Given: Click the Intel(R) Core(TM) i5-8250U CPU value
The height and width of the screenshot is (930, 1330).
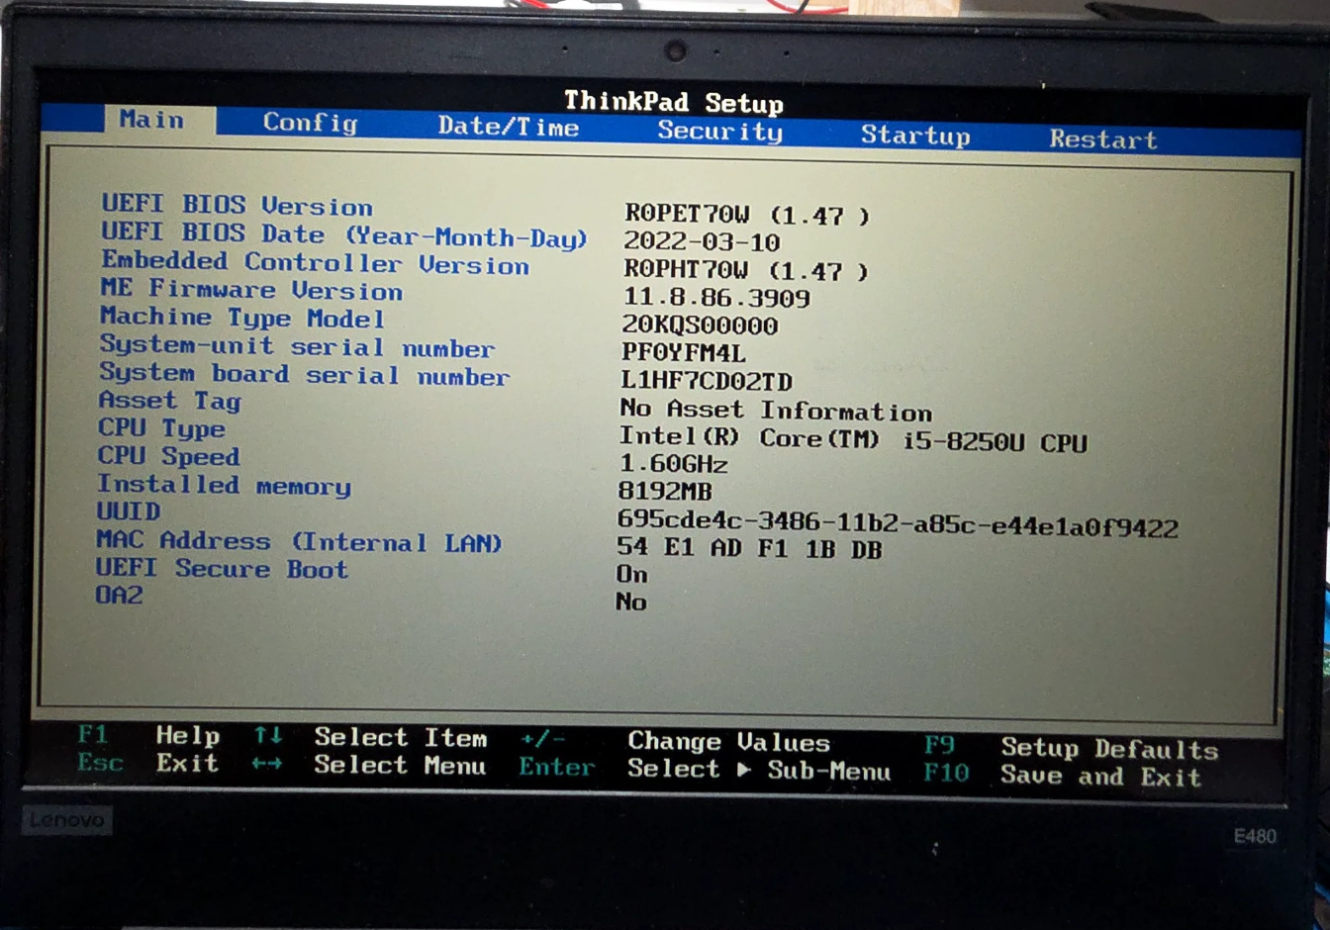Looking at the screenshot, I should 853,440.
